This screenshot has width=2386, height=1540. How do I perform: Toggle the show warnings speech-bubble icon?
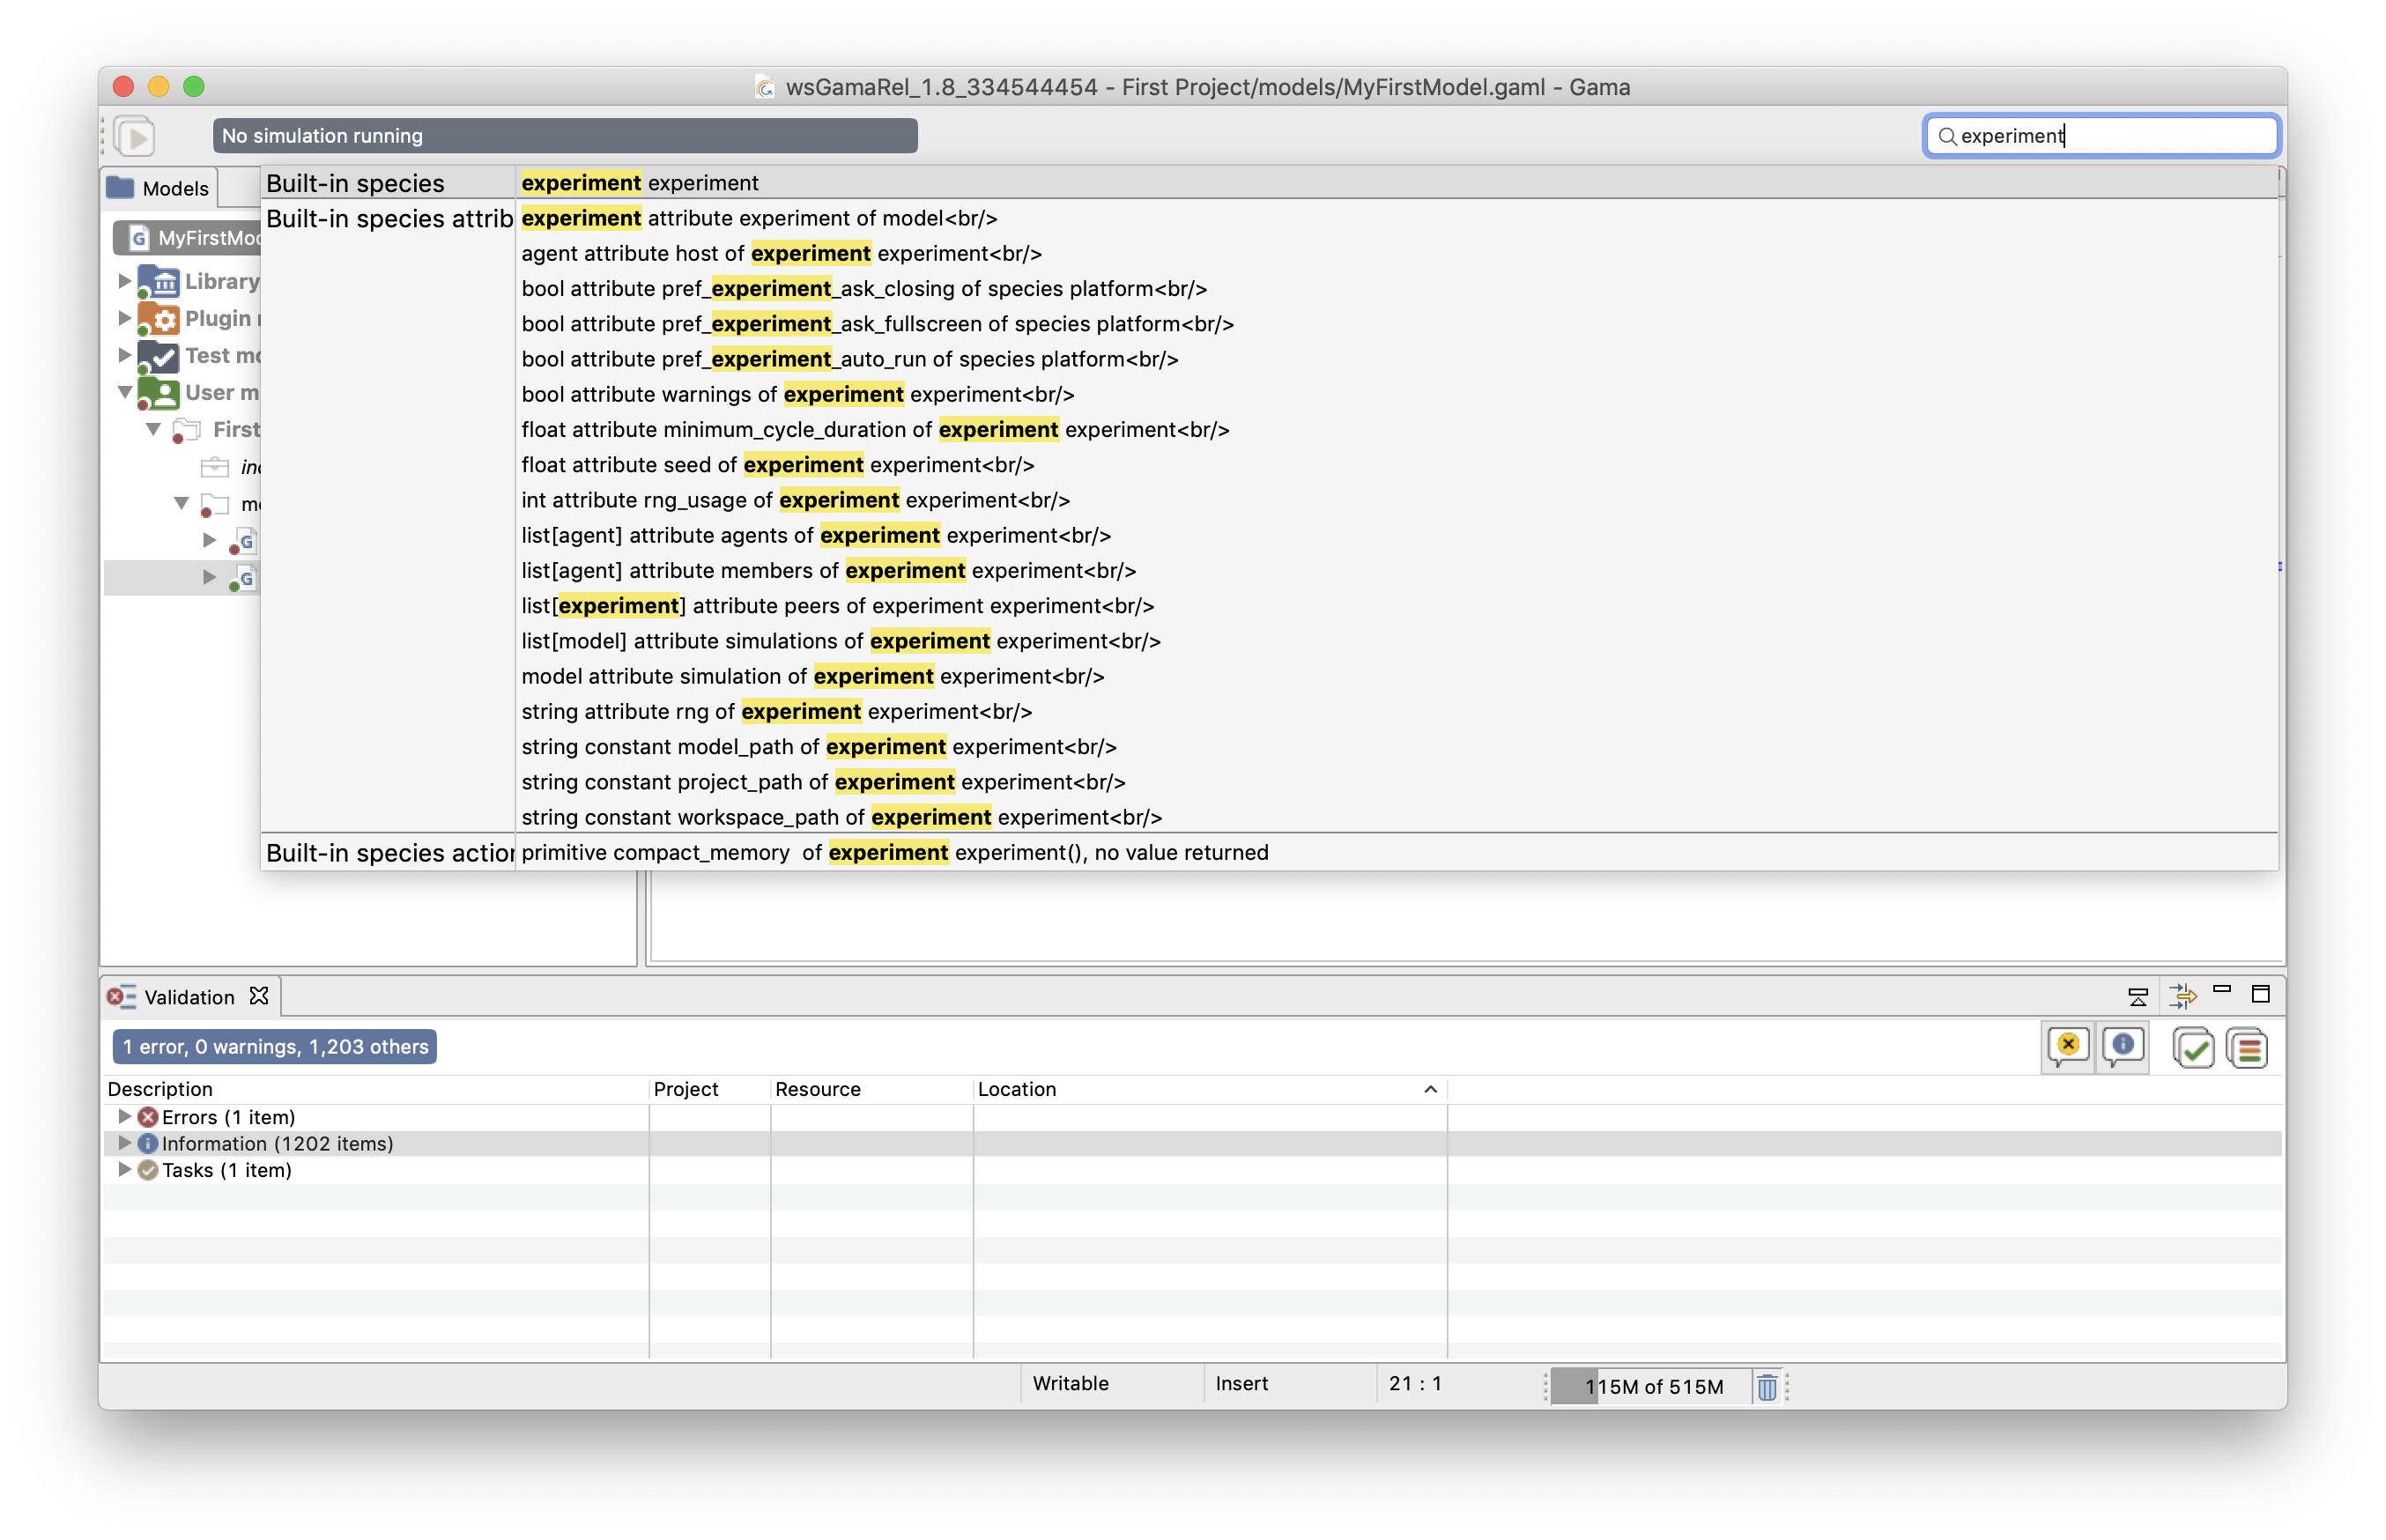(2068, 1047)
